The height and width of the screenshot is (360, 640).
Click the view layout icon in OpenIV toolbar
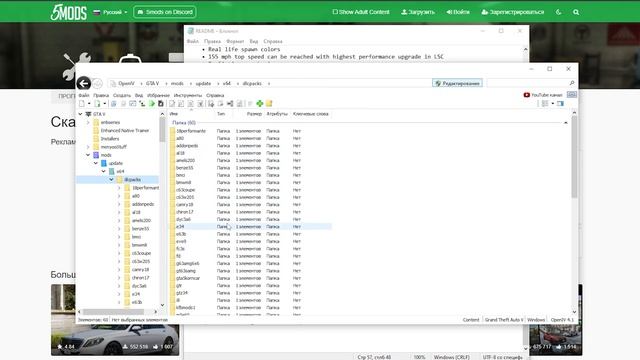coord(545,104)
